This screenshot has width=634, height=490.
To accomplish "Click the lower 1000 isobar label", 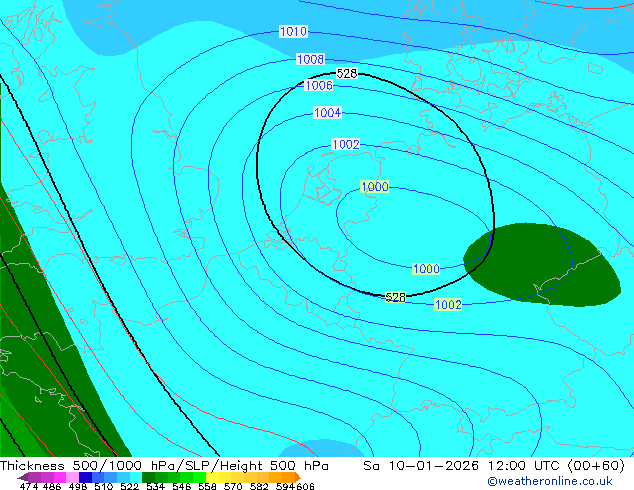I will pyautogui.click(x=426, y=268).
